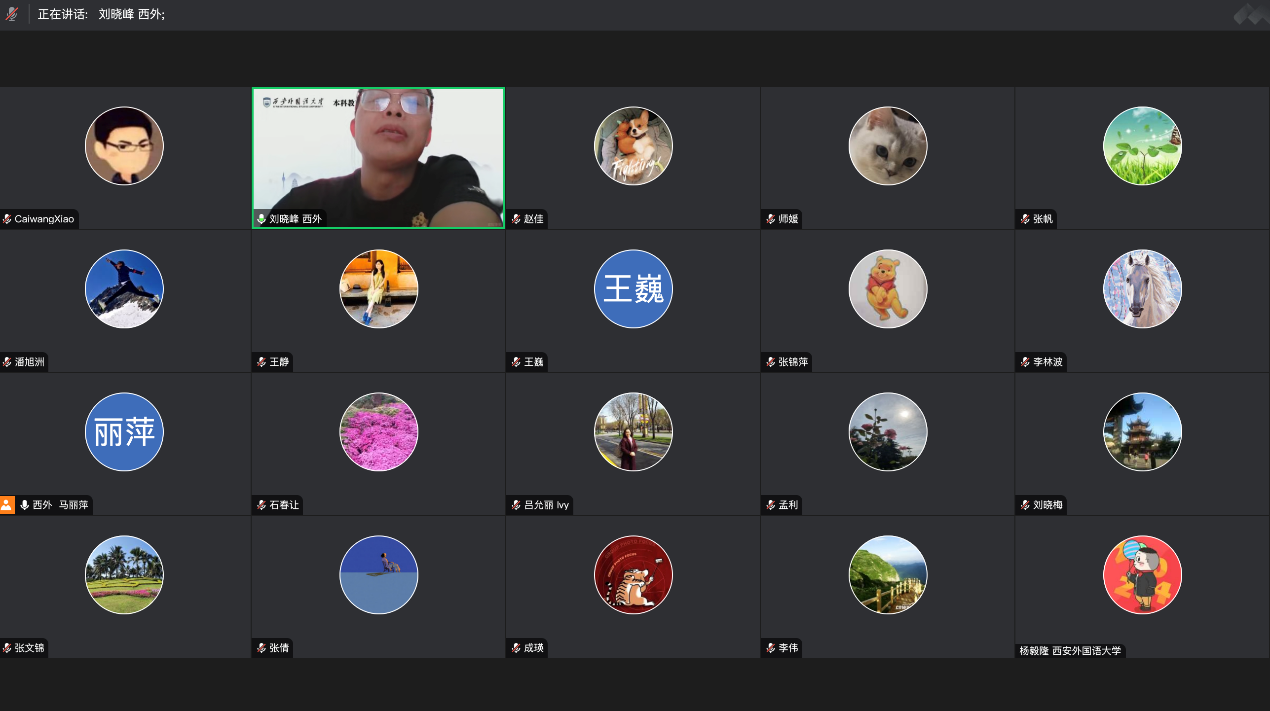1270x711 pixels.
Task: Click the 王巍 blue name avatar
Action: (633, 289)
